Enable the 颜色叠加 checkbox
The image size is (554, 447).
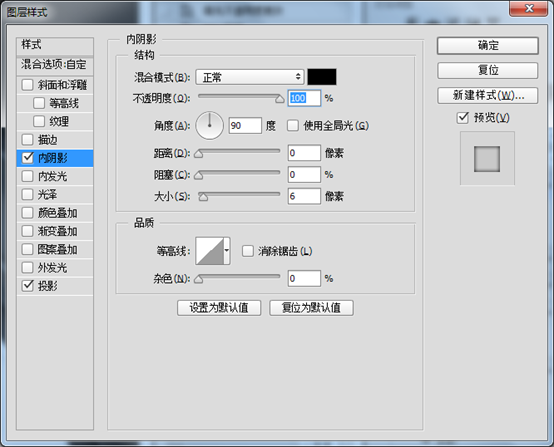tap(27, 213)
